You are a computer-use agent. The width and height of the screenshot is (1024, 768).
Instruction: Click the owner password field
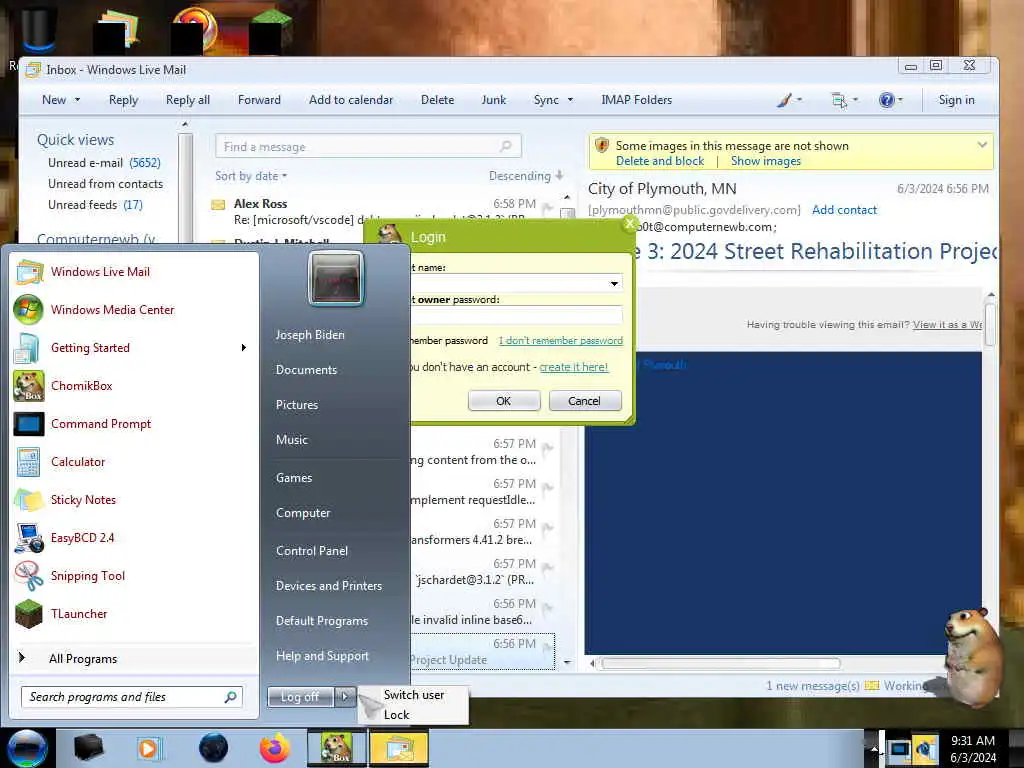pyautogui.click(x=516, y=315)
